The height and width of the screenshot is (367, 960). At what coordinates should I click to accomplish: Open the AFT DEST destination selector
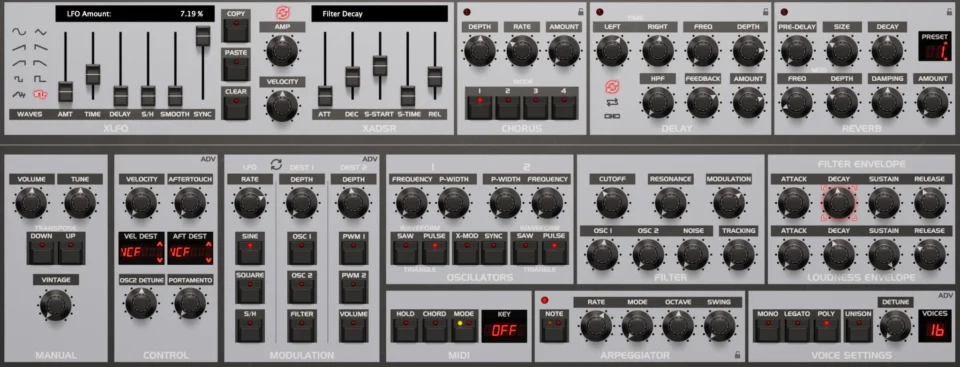pyautogui.click(x=190, y=248)
